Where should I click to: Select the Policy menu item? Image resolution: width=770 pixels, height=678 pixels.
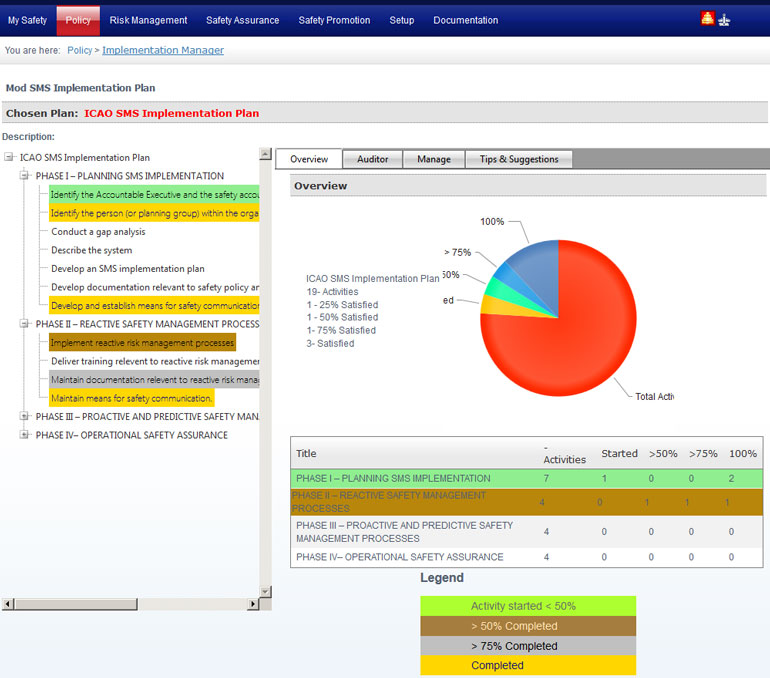[x=78, y=20]
